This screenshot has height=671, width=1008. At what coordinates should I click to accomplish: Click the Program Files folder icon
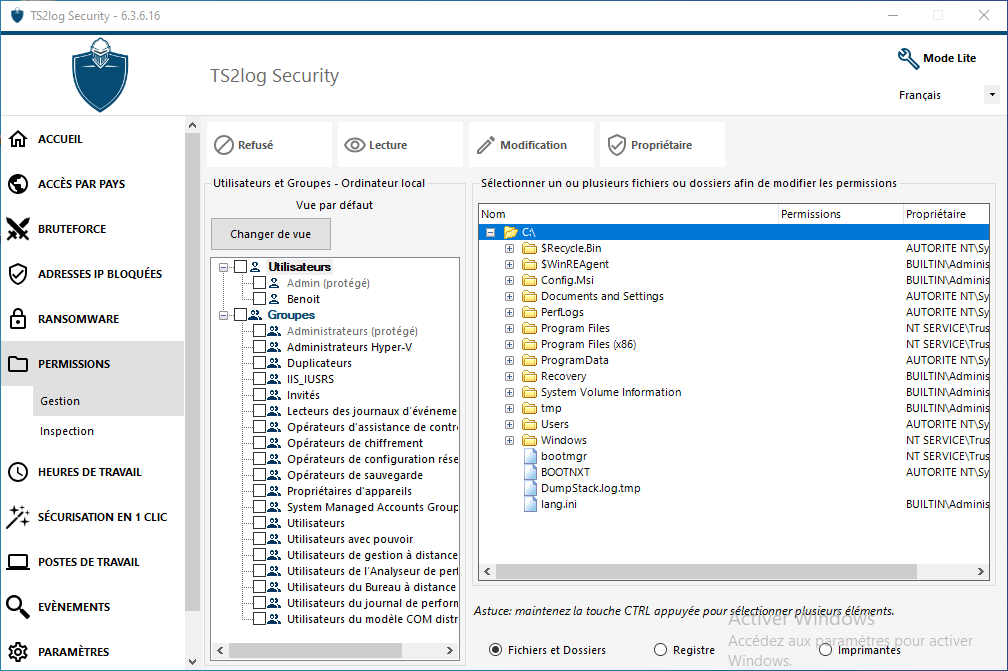coord(530,328)
